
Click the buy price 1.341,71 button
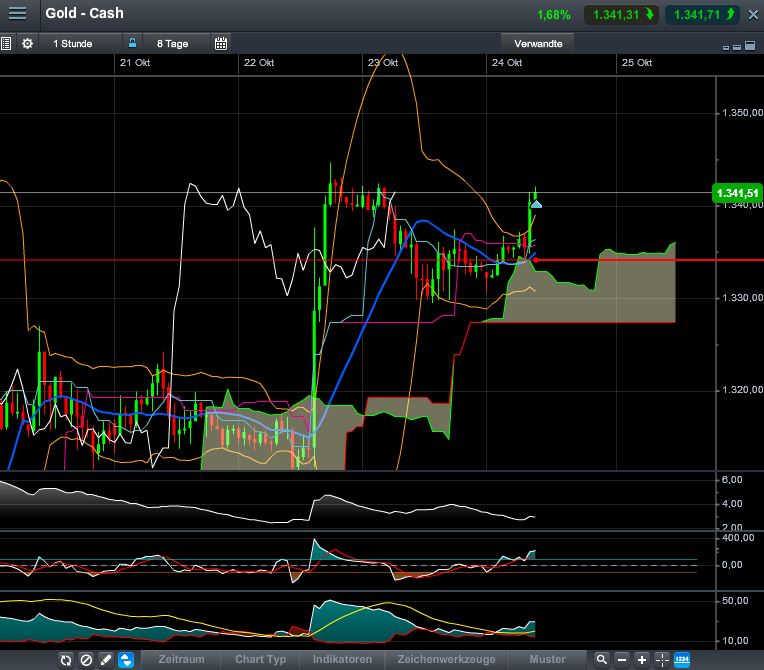pyautogui.click(x=703, y=15)
